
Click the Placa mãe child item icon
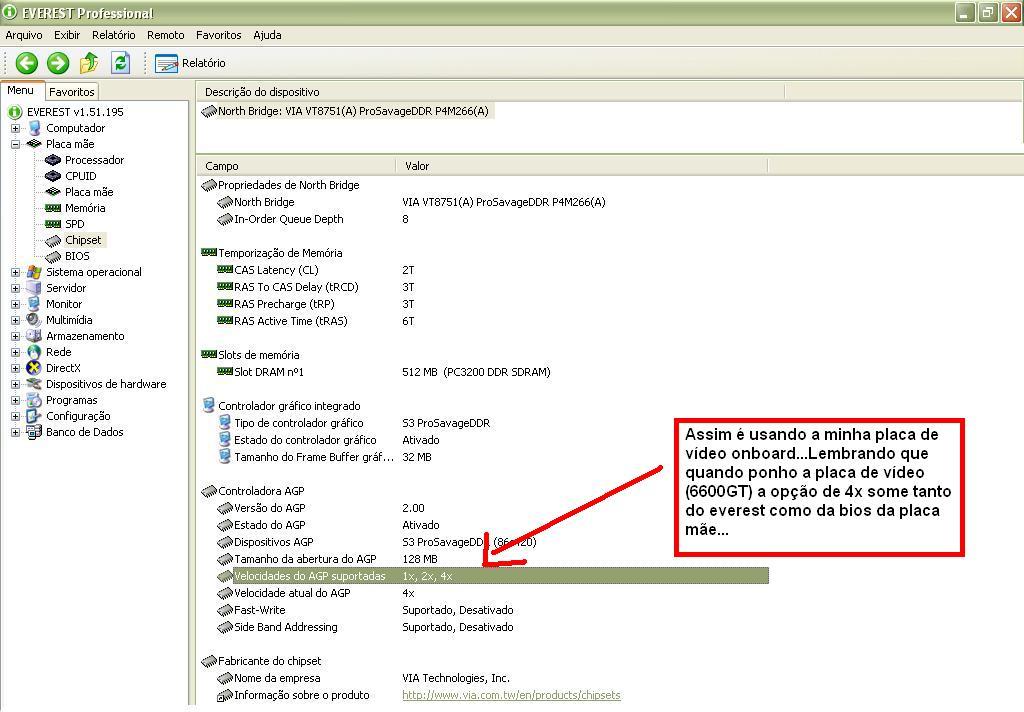point(53,192)
